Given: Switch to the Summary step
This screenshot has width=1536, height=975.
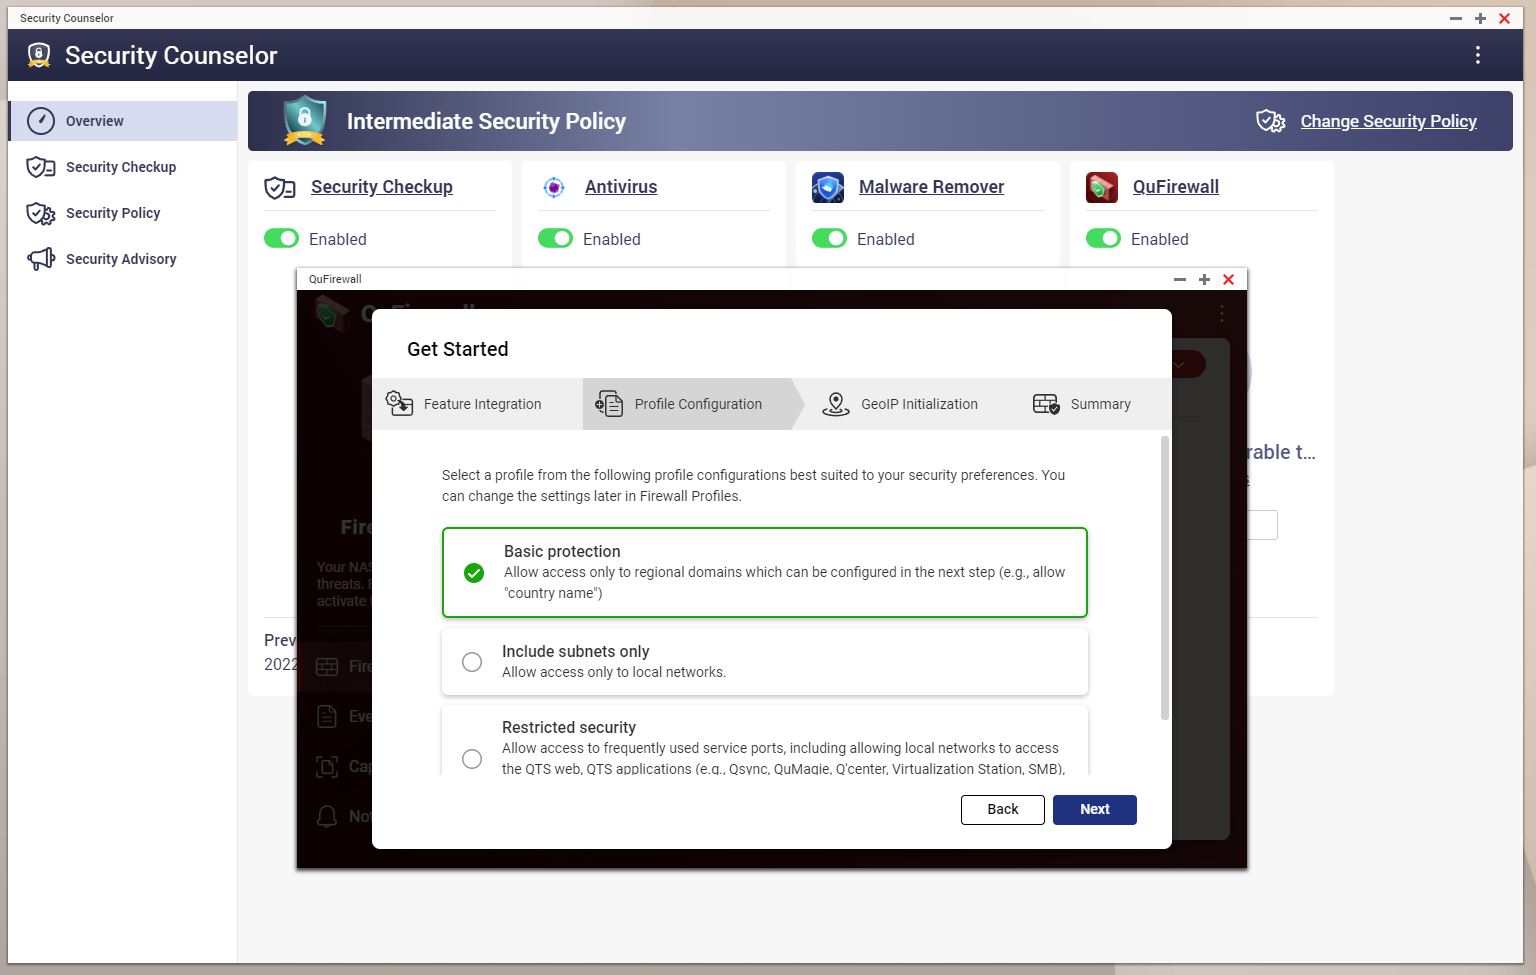Looking at the screenshot, I should 1082,404.
